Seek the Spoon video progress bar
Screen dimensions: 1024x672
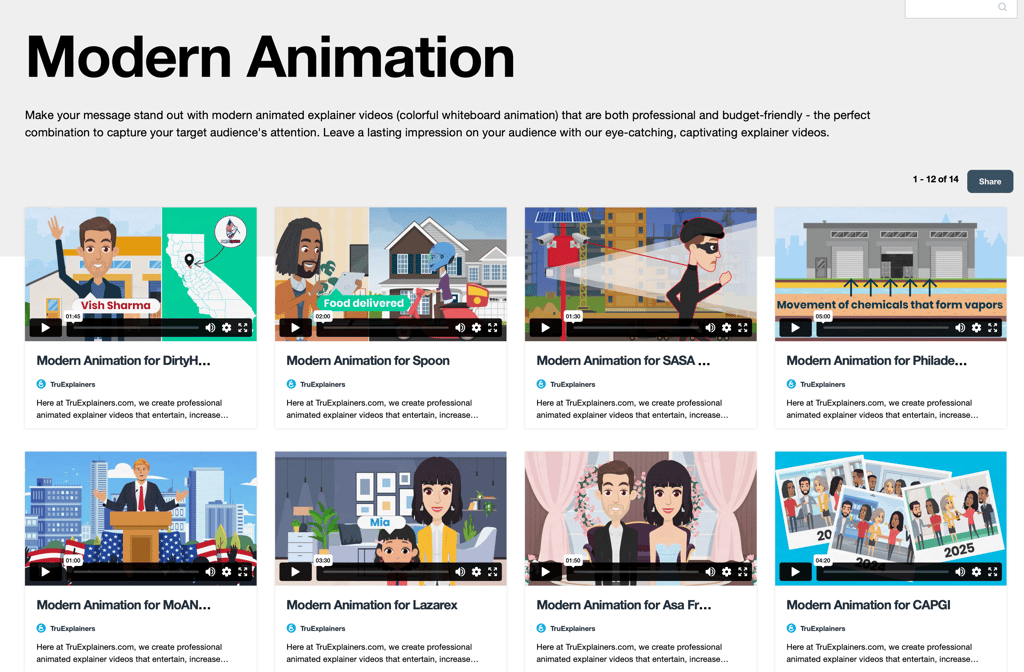[x=386, y=328]
